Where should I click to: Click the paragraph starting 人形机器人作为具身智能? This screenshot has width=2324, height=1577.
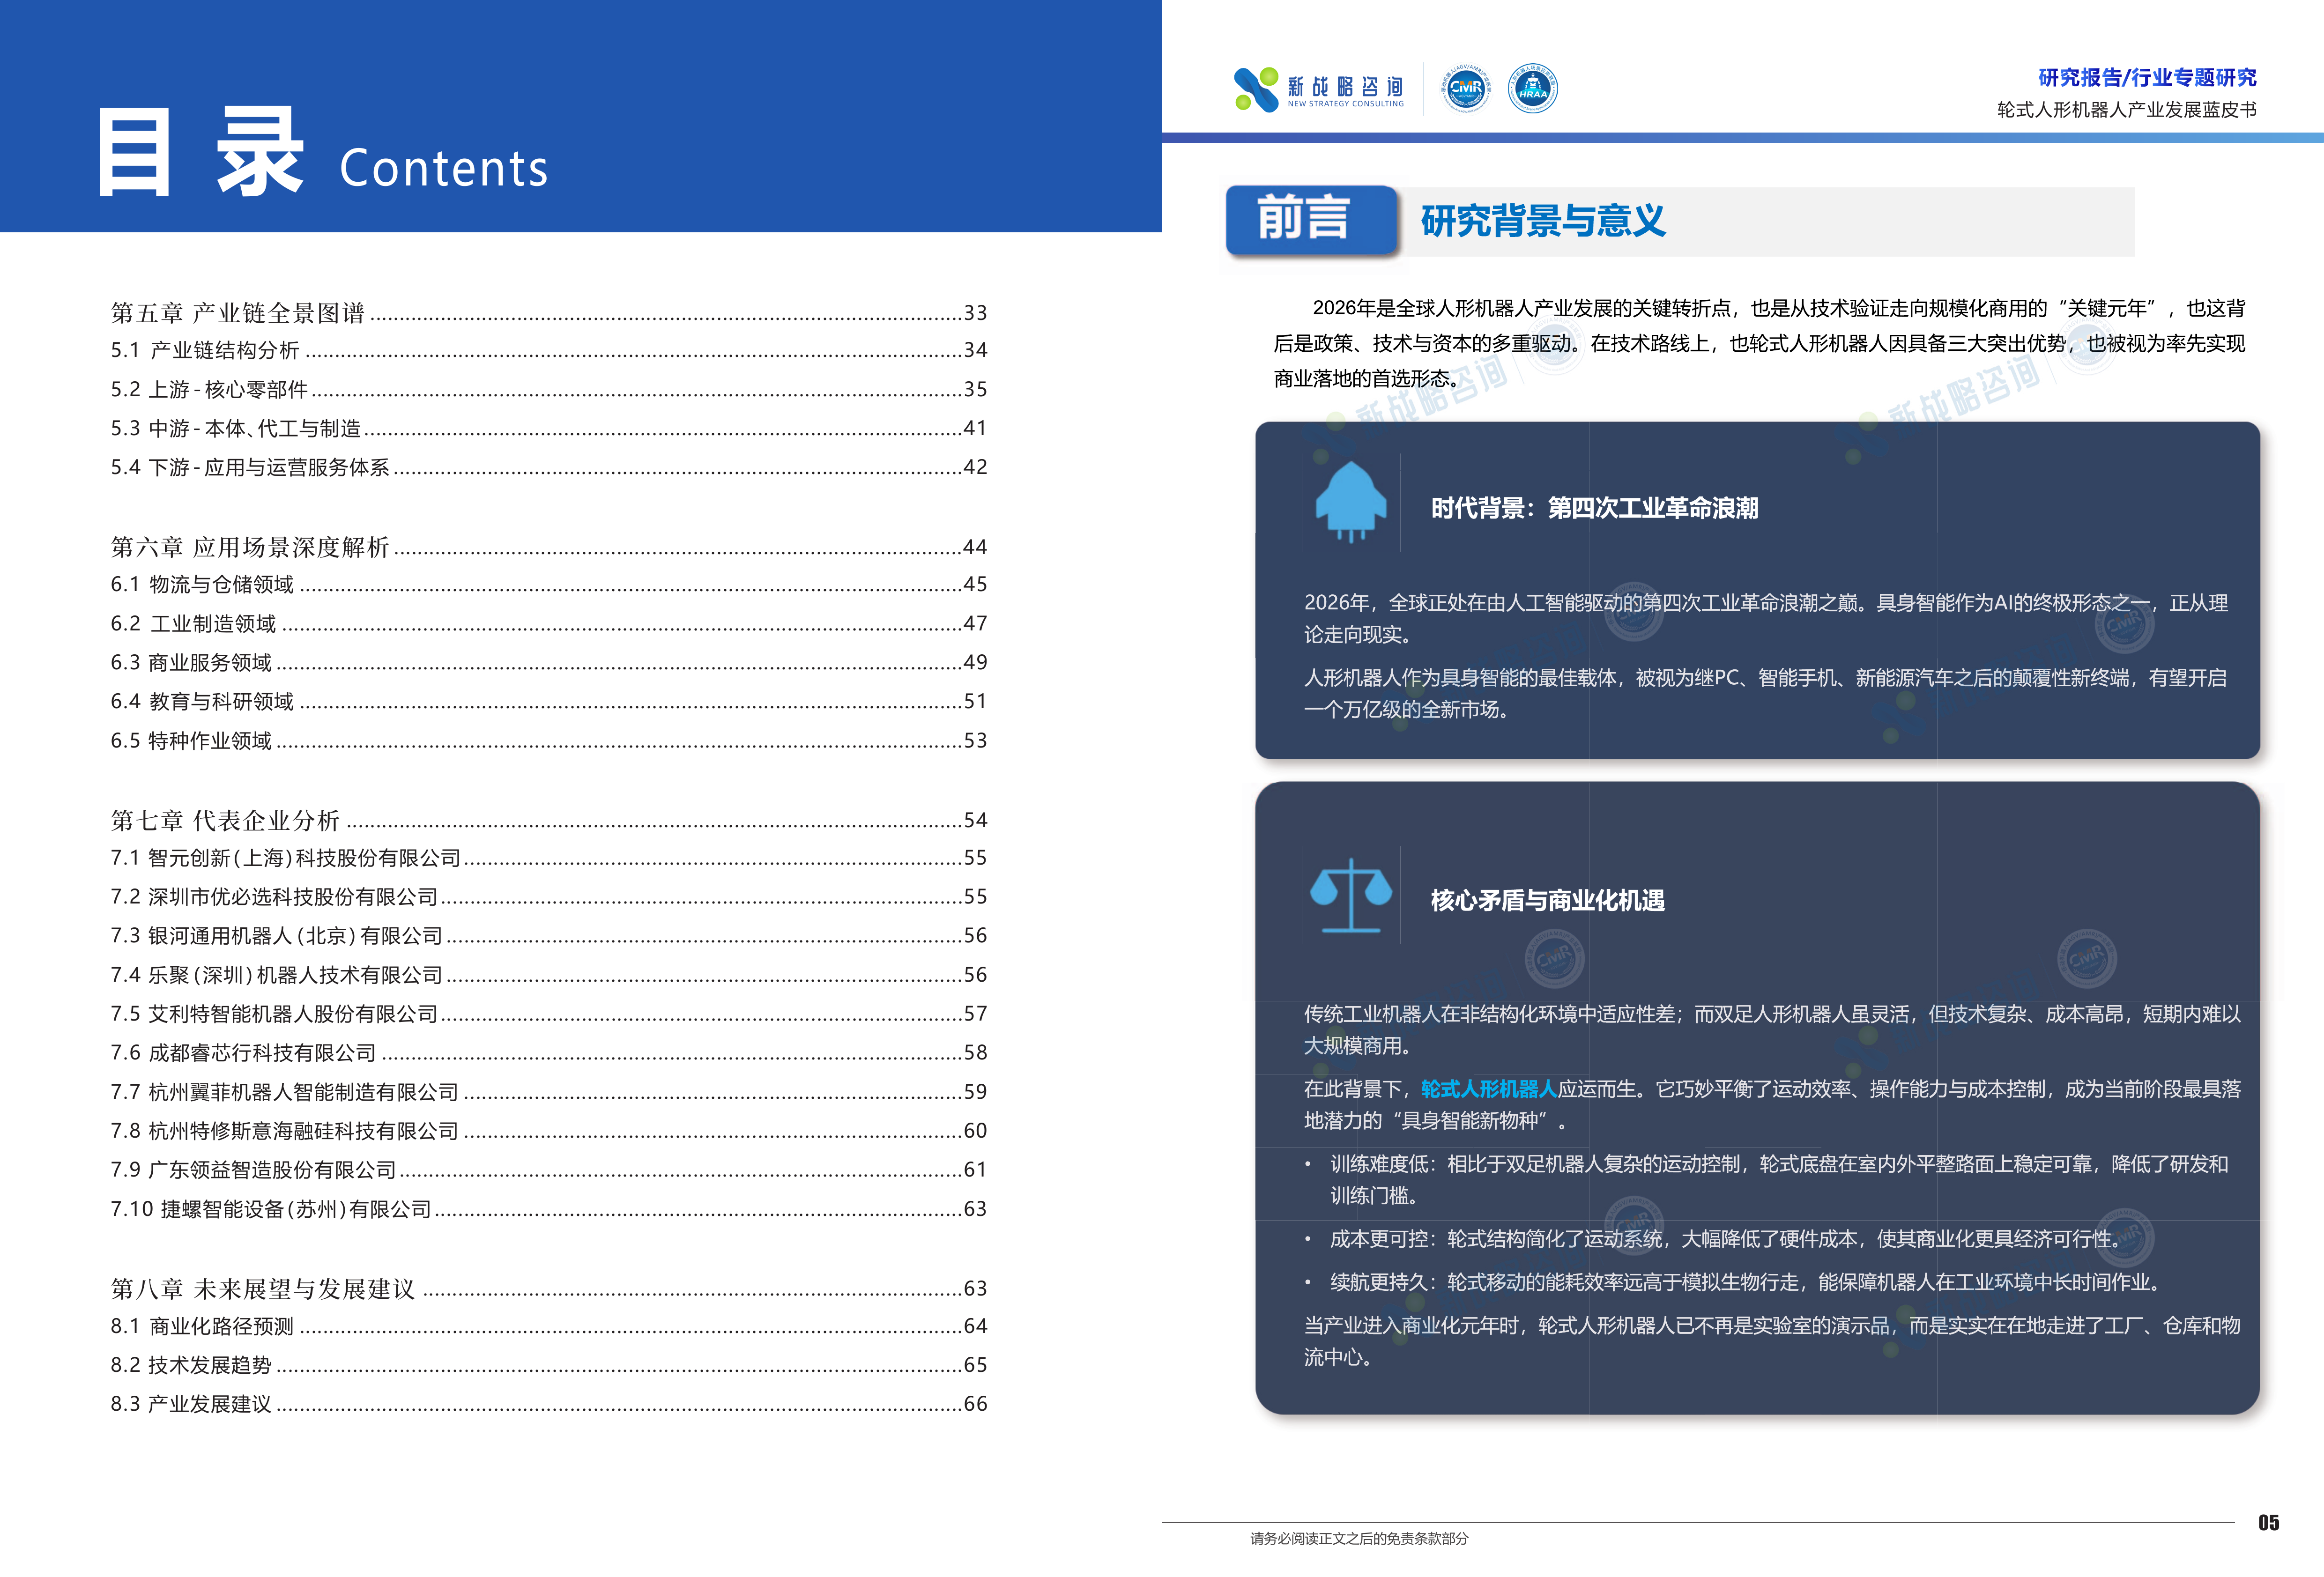[x=1766, y=693]
